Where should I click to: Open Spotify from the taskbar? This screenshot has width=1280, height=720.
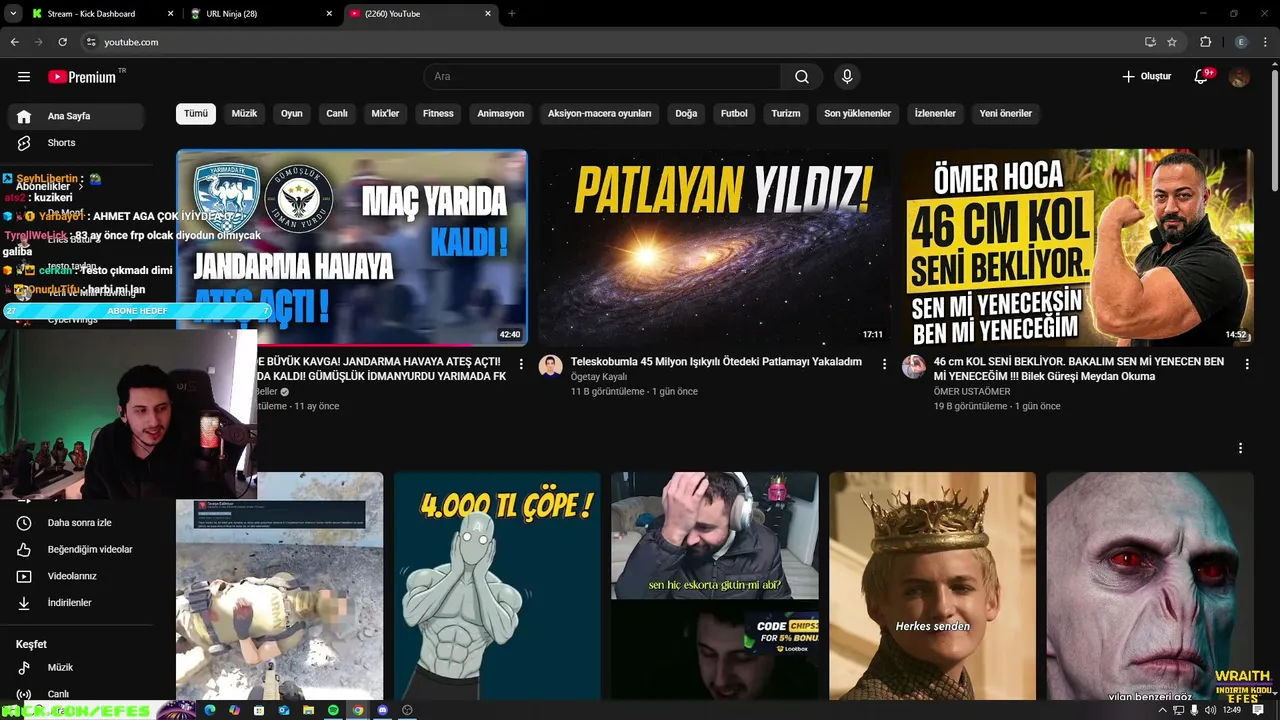(x=333, y=710)
